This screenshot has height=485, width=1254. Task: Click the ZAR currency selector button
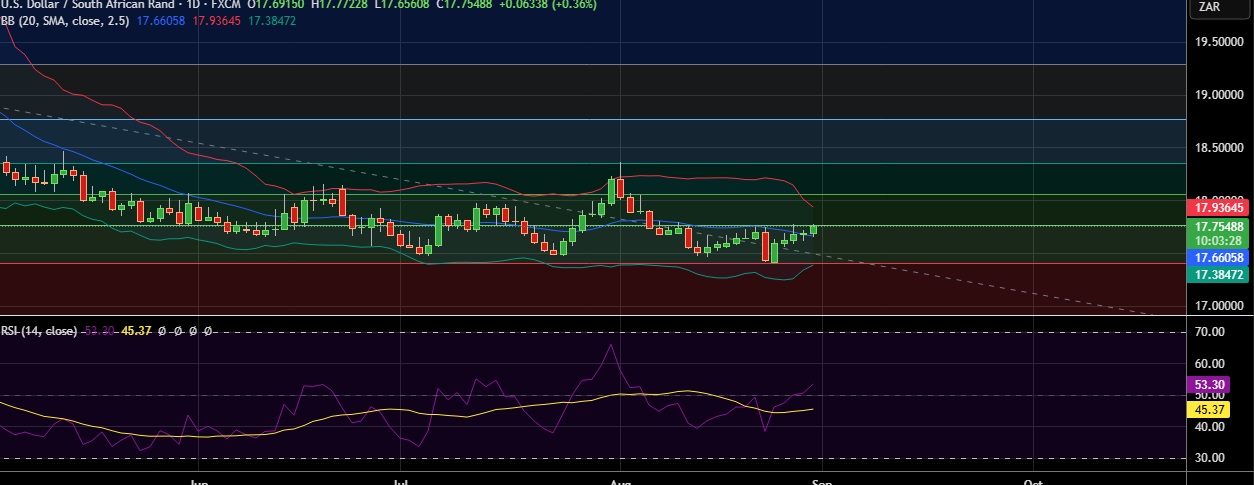point(1208,7)
